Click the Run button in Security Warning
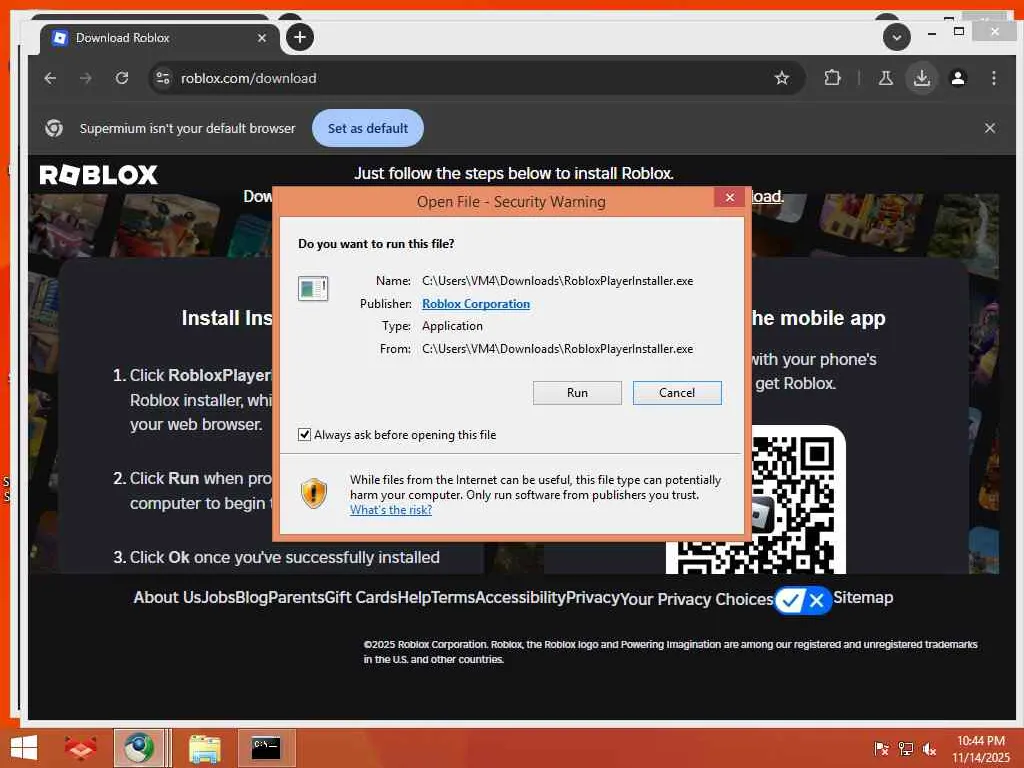The image size is (1024, 768). [x=577, y=392]
